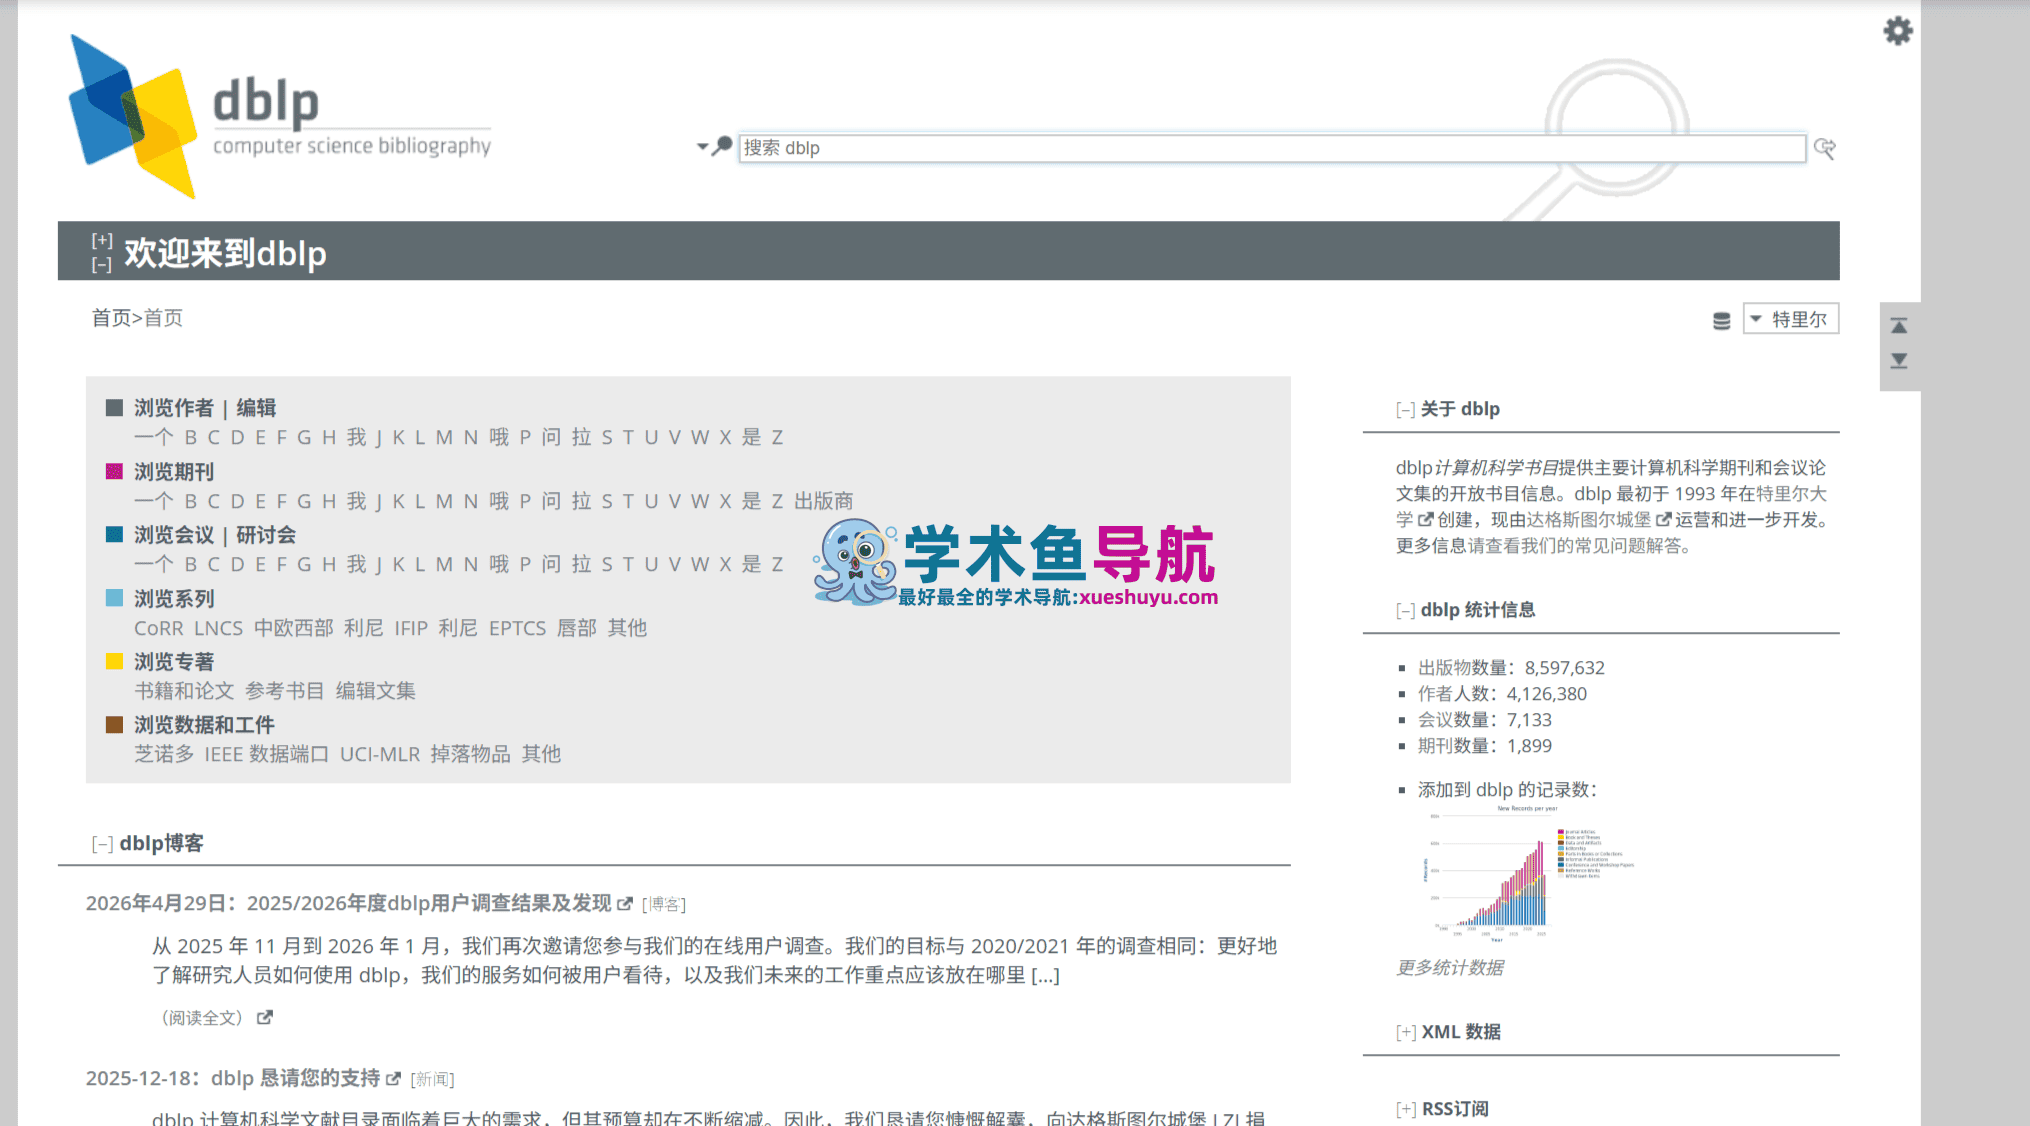Open the settings gear menu
The width and height of the screenshot is (2030, 1126).
1897,31
